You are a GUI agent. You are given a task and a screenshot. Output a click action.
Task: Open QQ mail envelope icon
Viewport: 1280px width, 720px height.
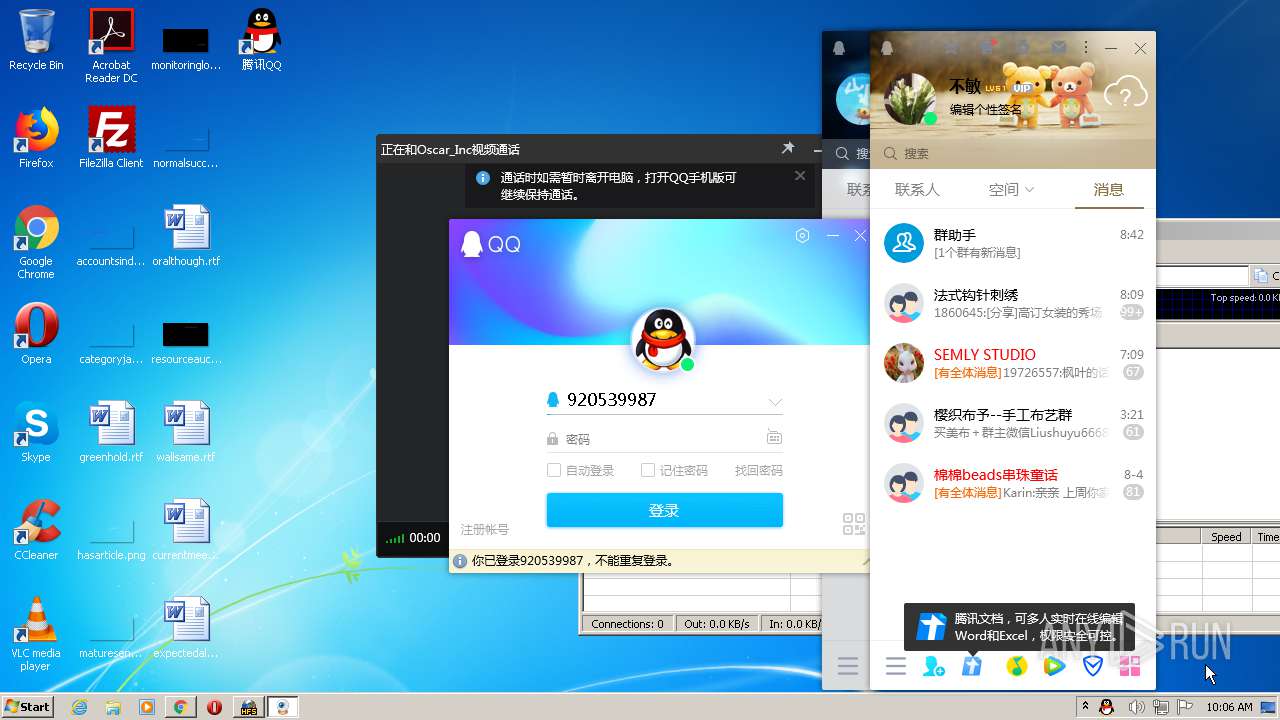pos(1058,48)
